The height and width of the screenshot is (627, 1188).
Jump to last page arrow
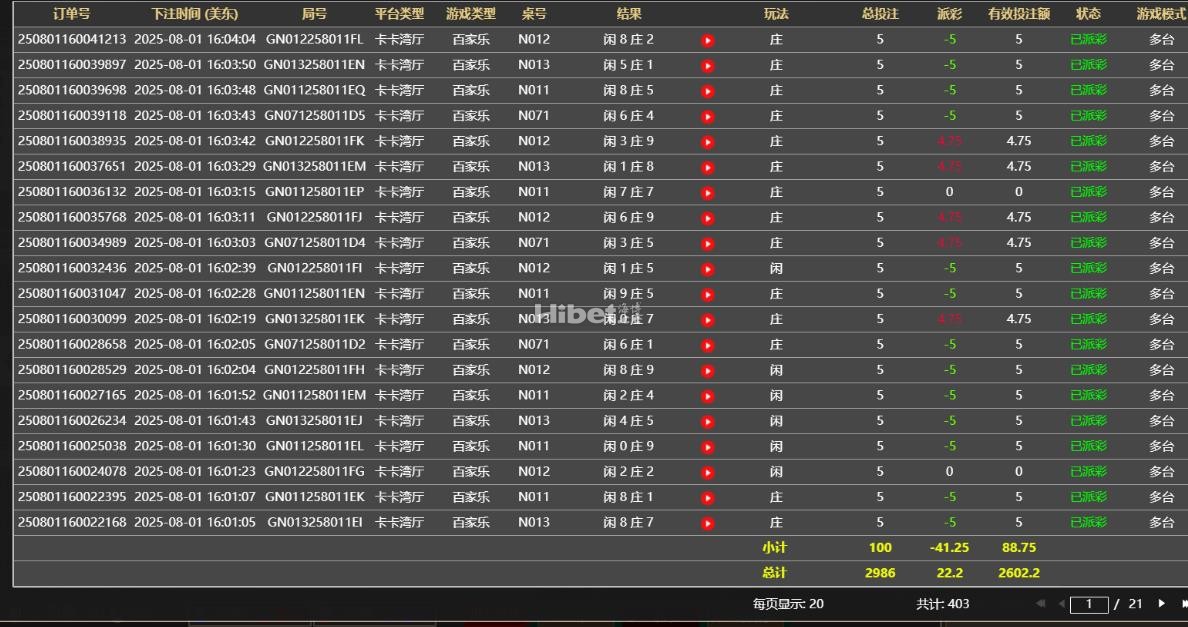(x=1183, y=604)
